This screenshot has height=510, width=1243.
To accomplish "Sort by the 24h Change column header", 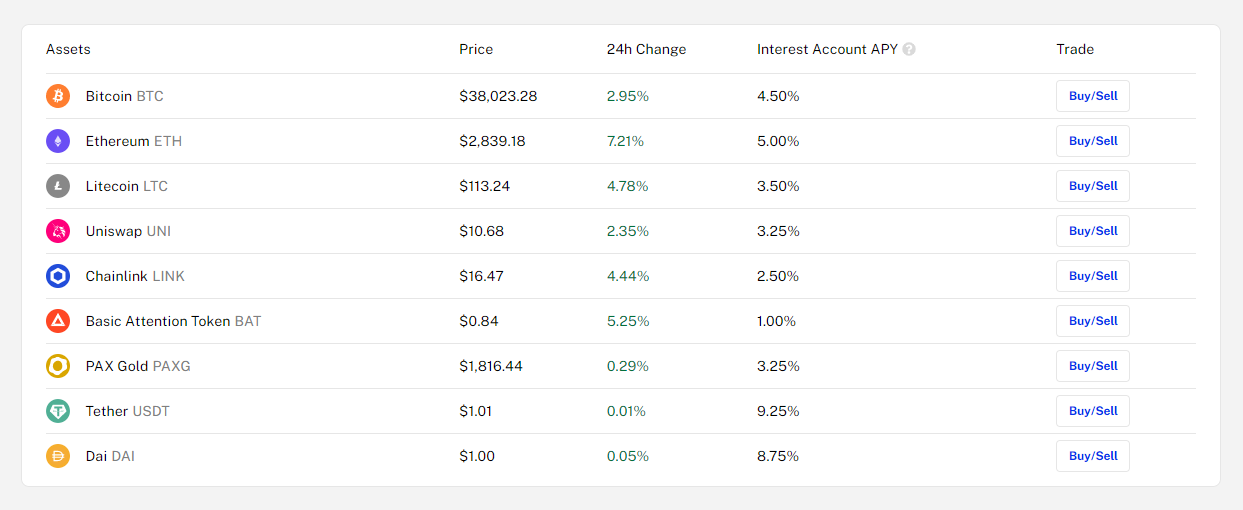I will (x=646, y=49).
